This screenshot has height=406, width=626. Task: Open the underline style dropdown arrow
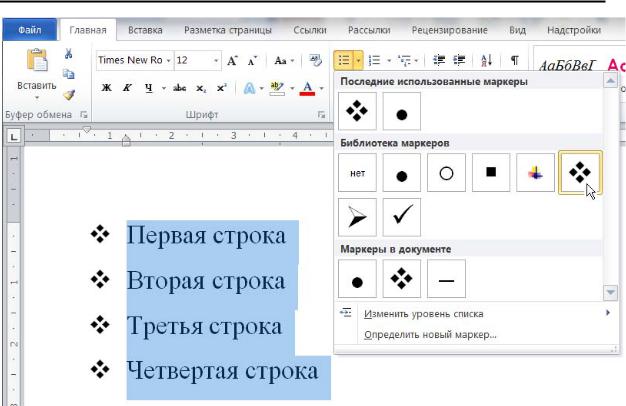[x=164, y=88]
